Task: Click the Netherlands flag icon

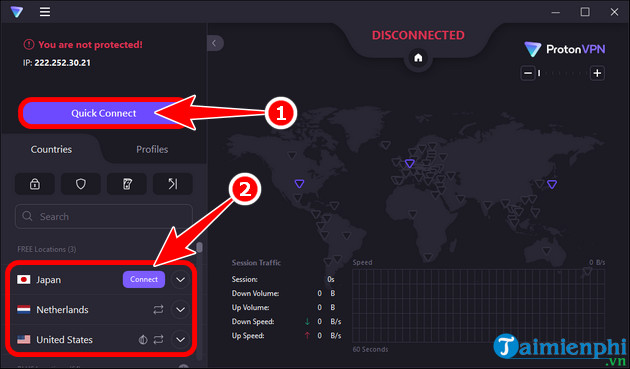Action: 24,310
